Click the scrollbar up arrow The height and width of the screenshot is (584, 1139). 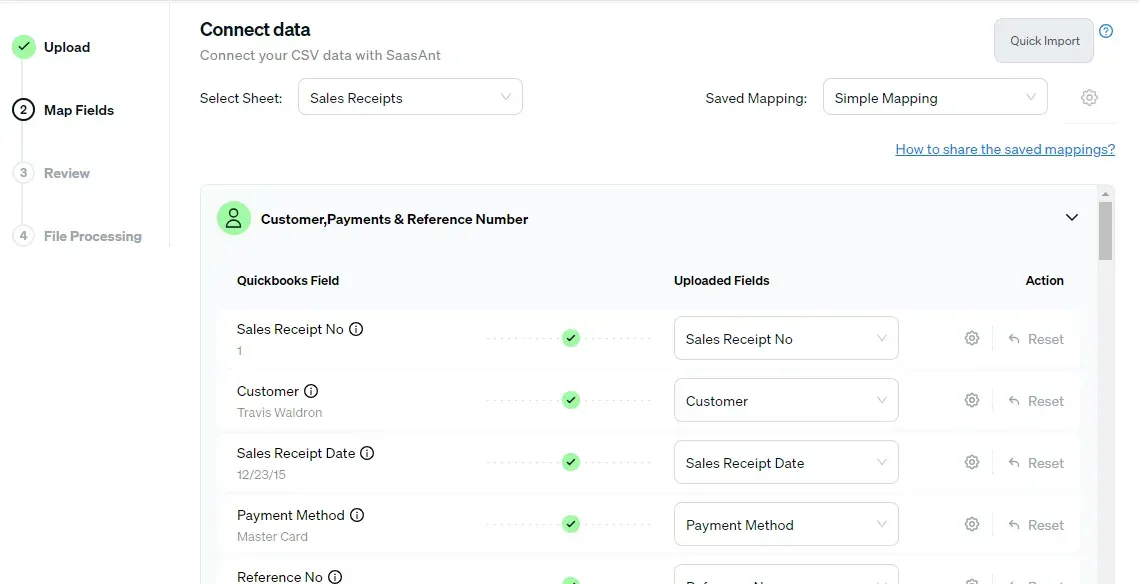coord(1106,194)
